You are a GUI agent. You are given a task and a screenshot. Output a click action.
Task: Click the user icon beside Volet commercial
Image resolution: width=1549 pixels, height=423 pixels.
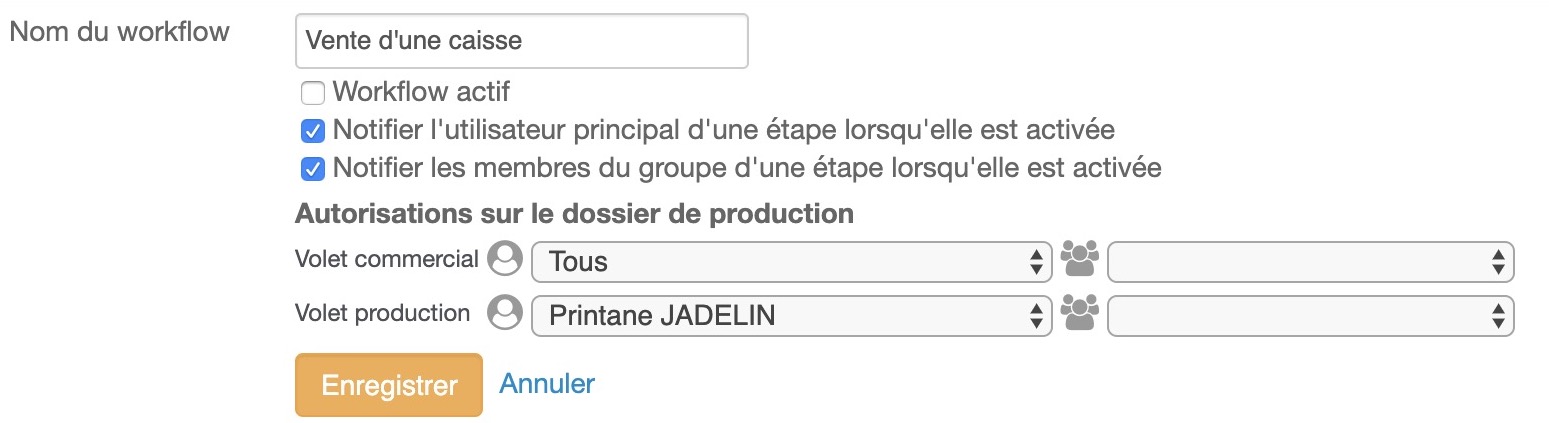point(505,259)
